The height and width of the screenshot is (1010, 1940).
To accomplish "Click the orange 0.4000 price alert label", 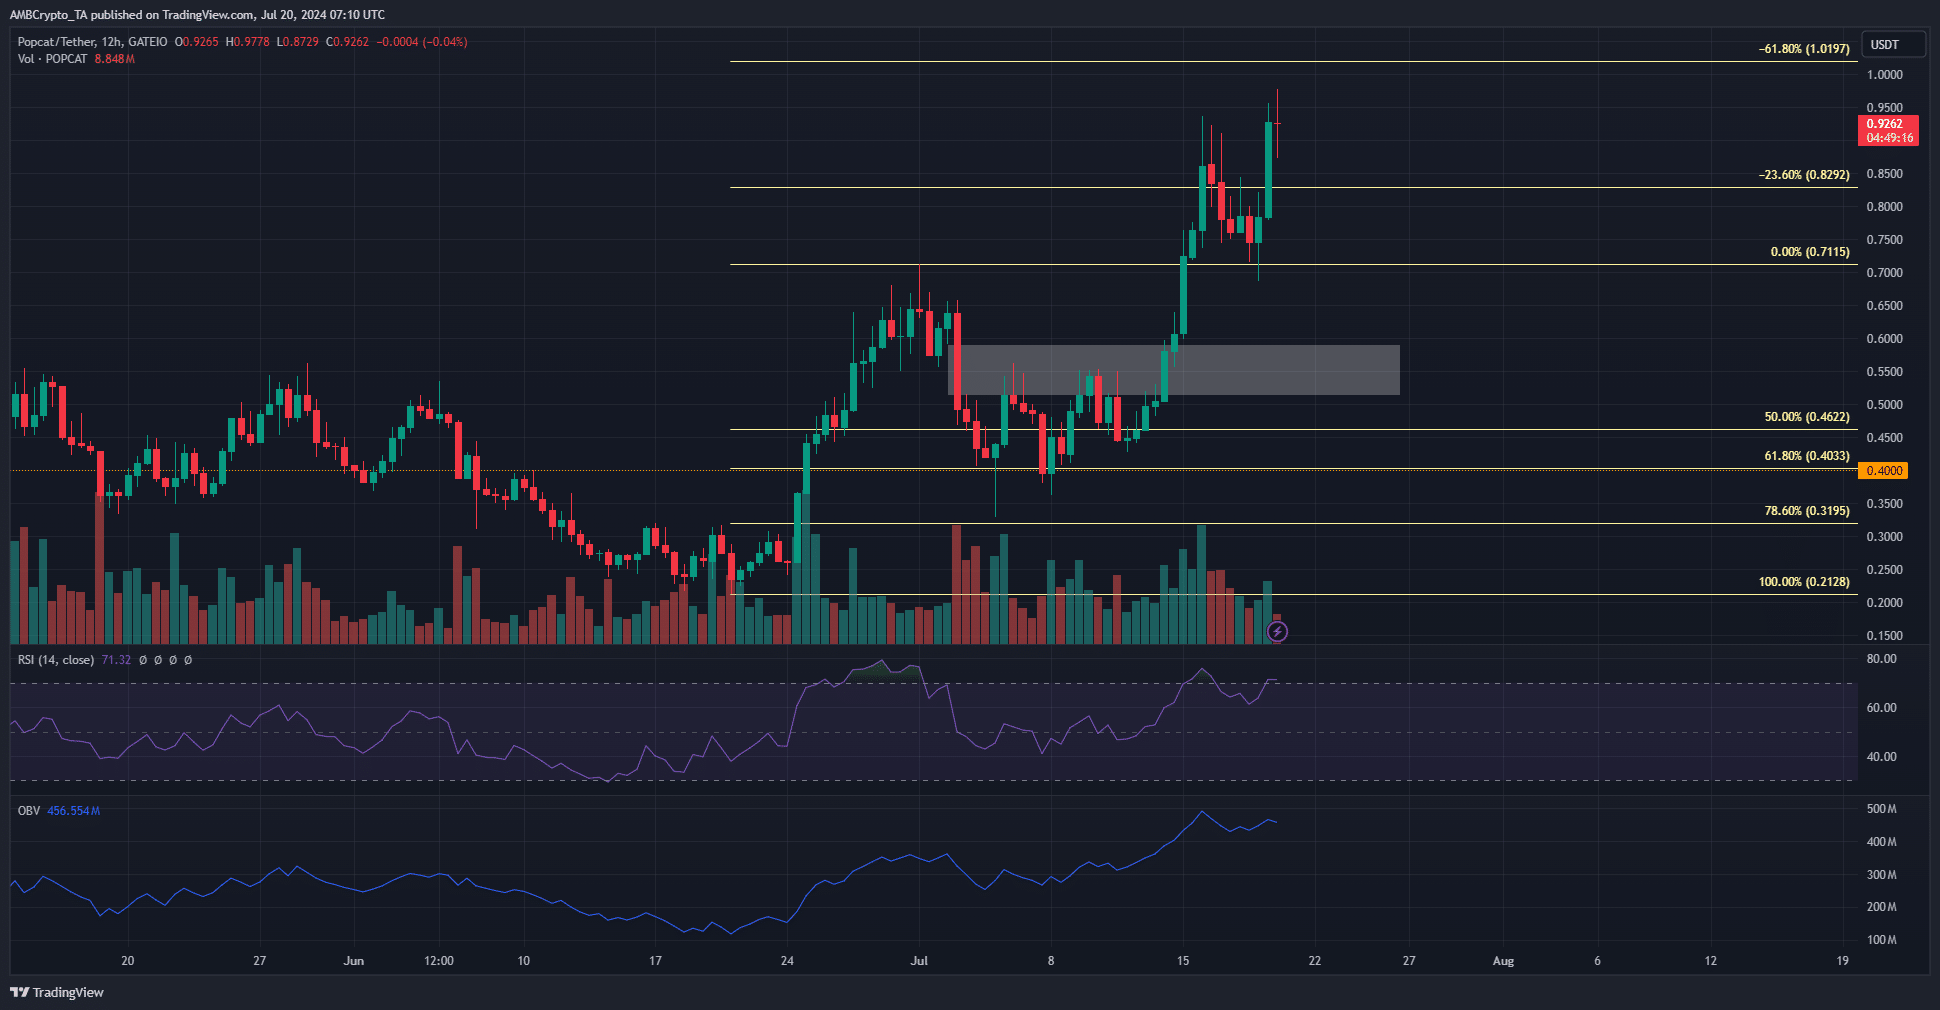I will (1883, 471).
